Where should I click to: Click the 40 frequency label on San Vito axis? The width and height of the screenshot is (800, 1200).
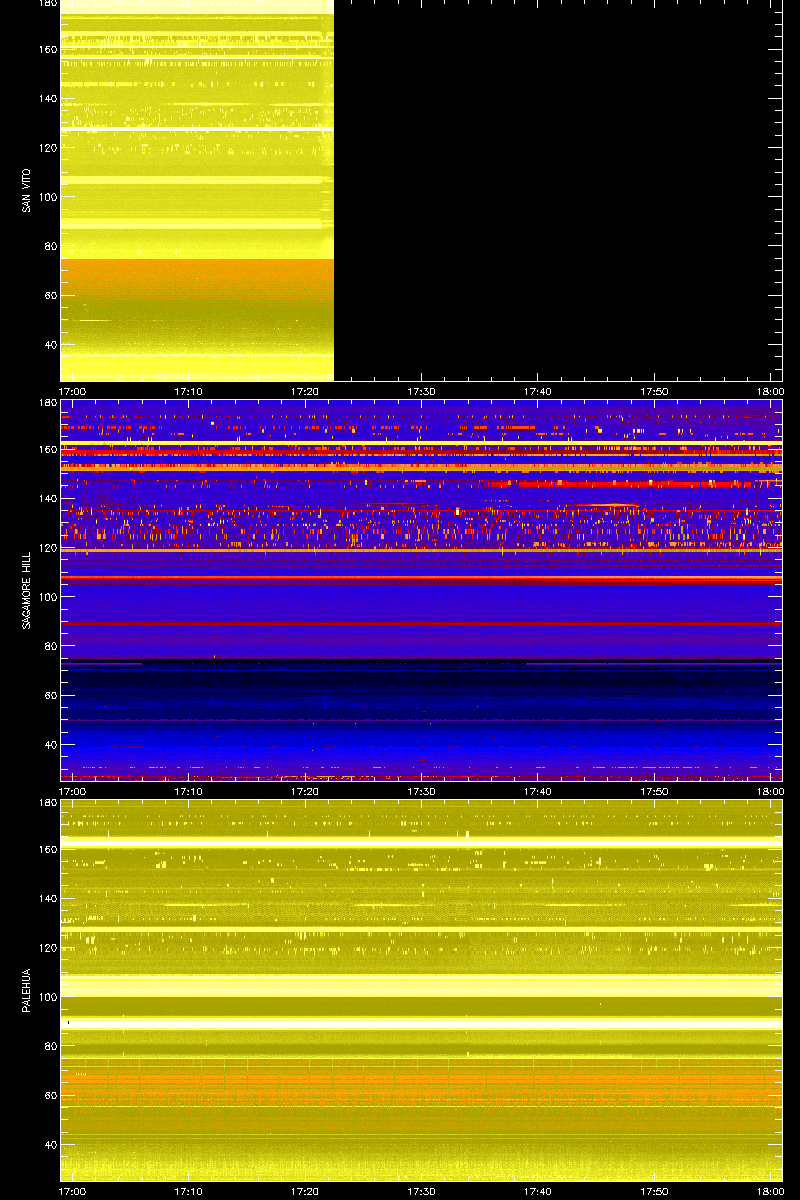(51, 345)
